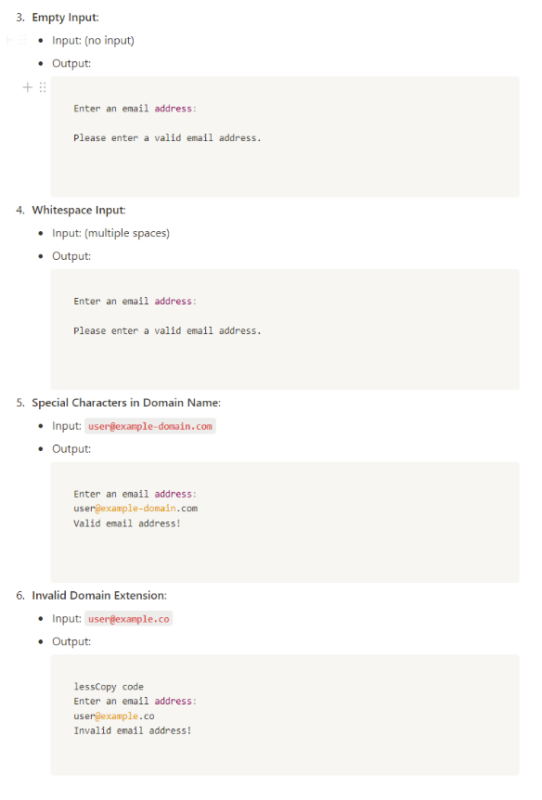Select the user@example.co inline code

pos(129,619)
